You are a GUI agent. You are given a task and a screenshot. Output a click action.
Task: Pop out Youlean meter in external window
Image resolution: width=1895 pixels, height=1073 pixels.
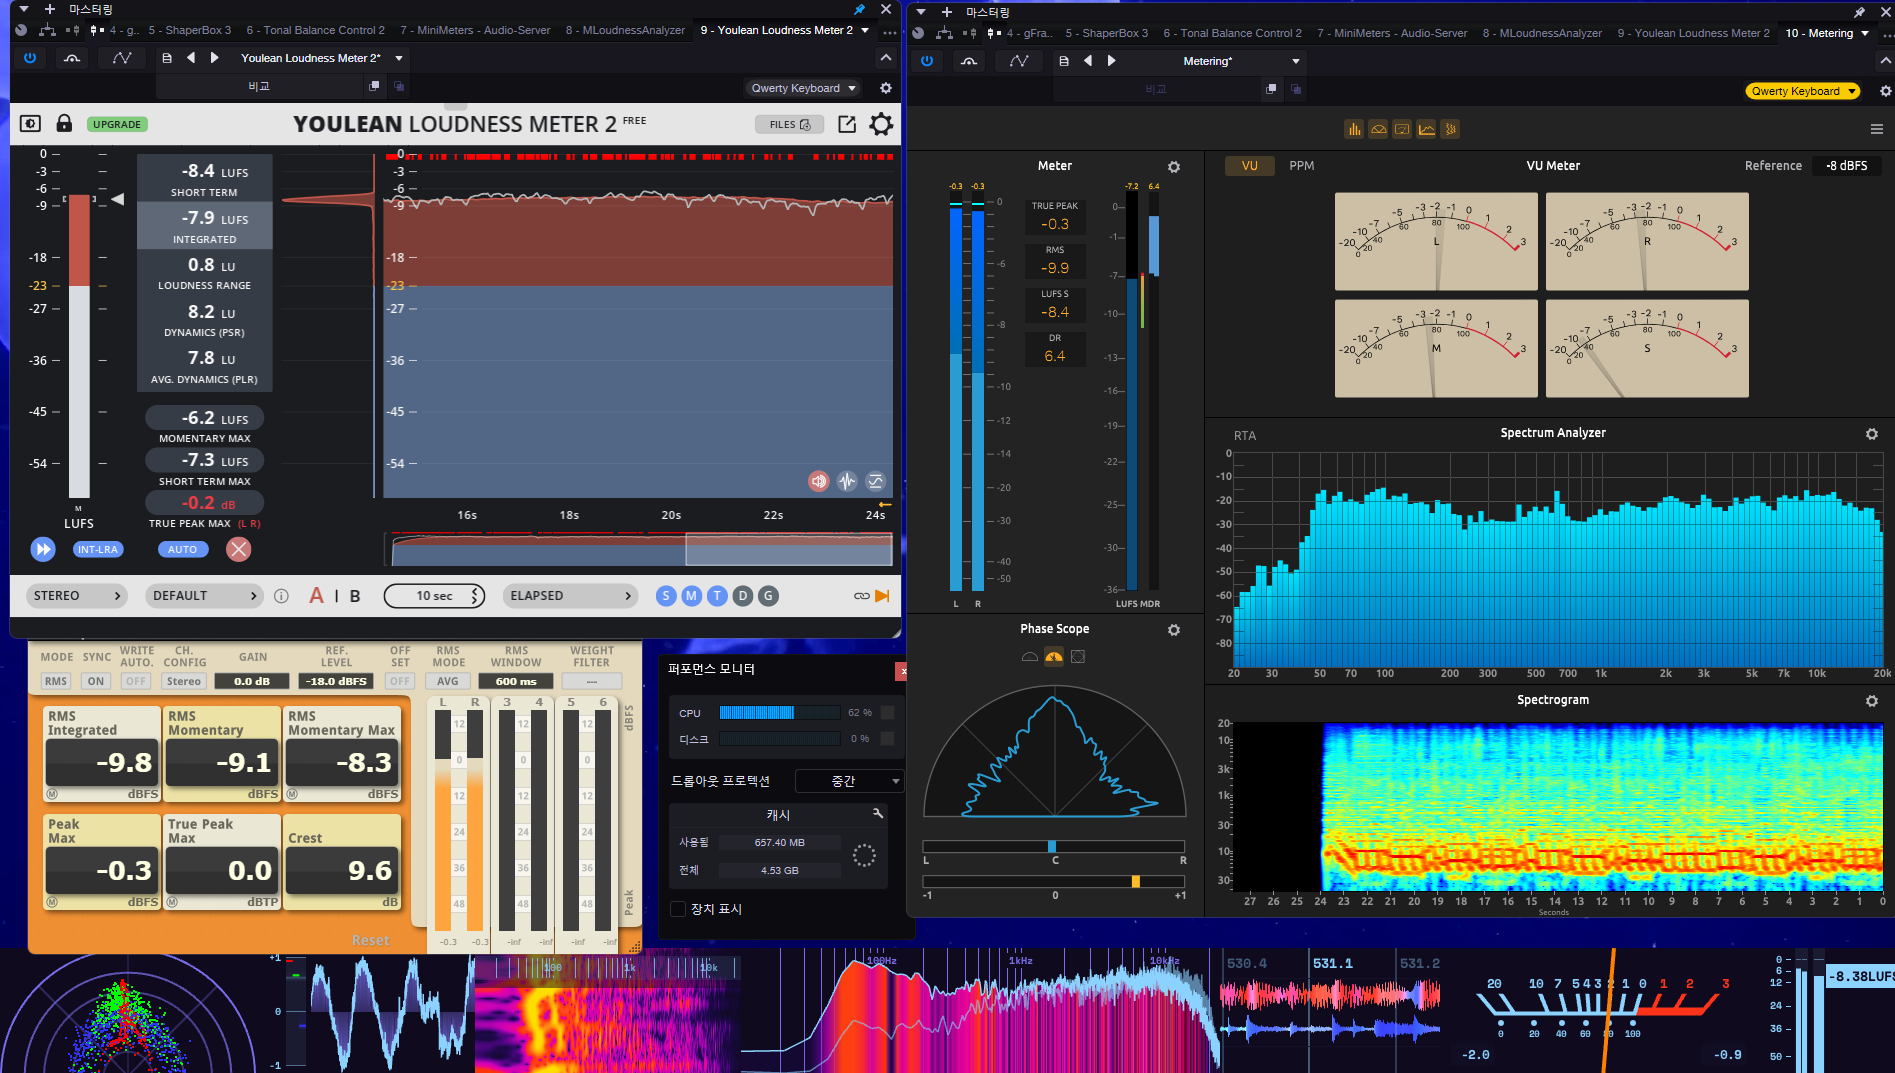tap(847, 124)
